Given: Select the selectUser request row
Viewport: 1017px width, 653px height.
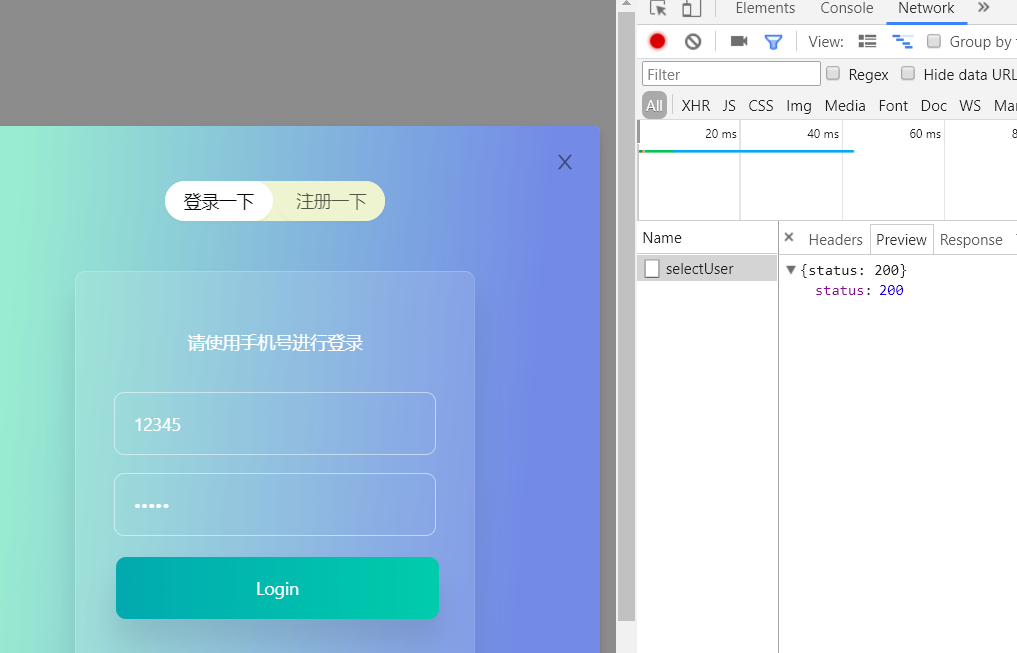Looking at the screenshot, I should [707, 268].
